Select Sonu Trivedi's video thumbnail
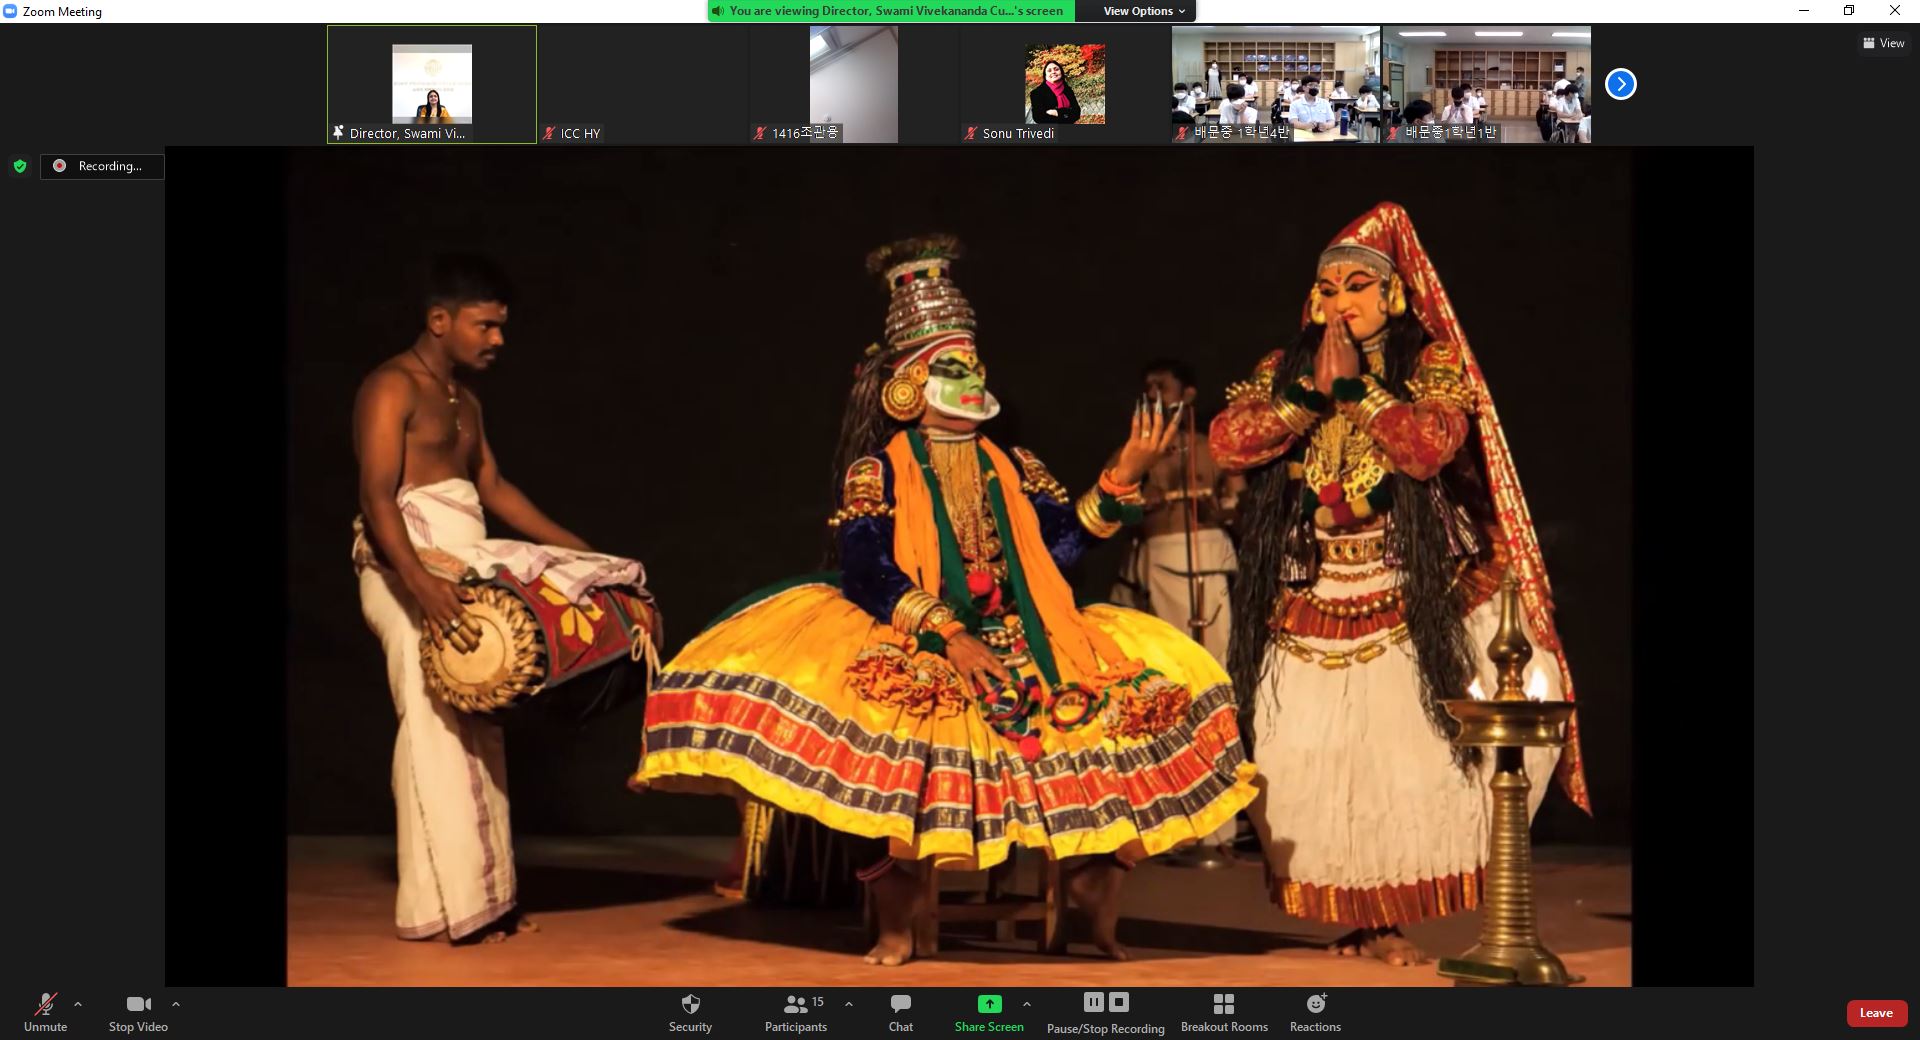The width and height of the screenshot is (1920, 1040). point(1064,85)
